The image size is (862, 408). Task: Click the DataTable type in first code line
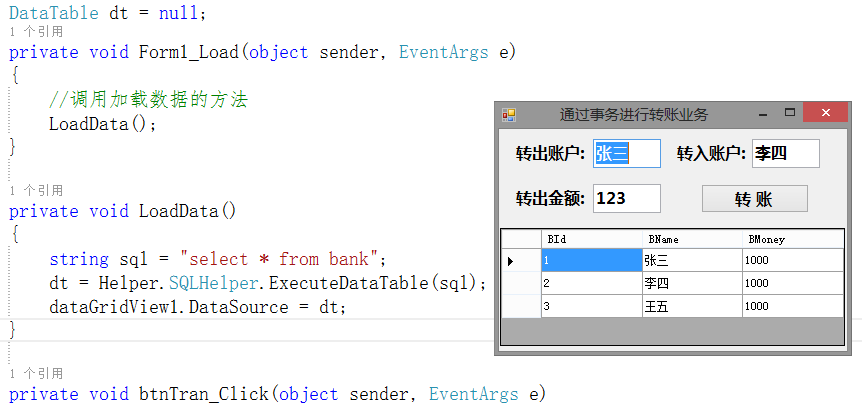(54, 13)
